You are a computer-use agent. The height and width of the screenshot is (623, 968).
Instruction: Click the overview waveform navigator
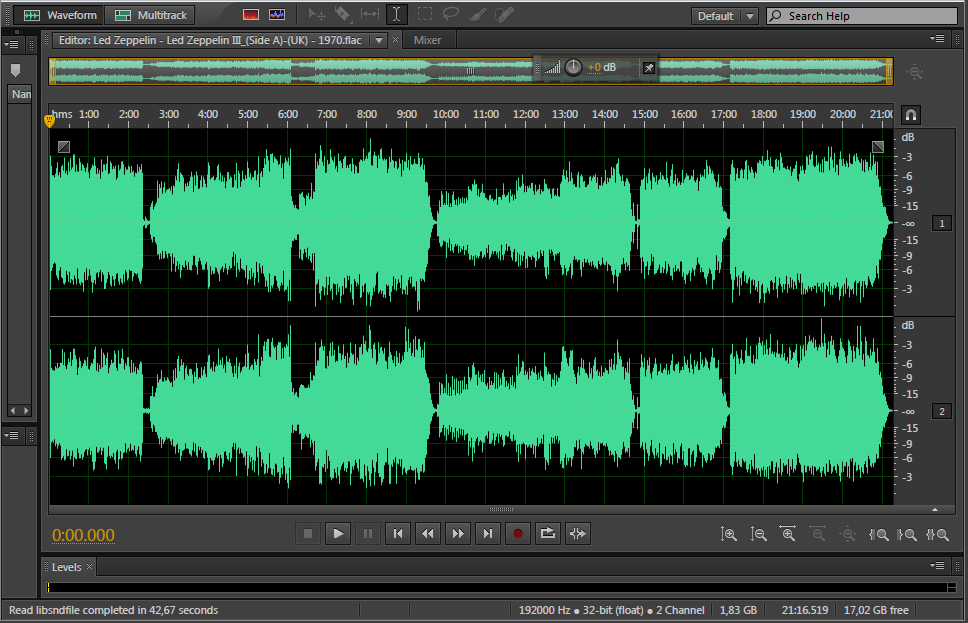click(x=471, y=71)
